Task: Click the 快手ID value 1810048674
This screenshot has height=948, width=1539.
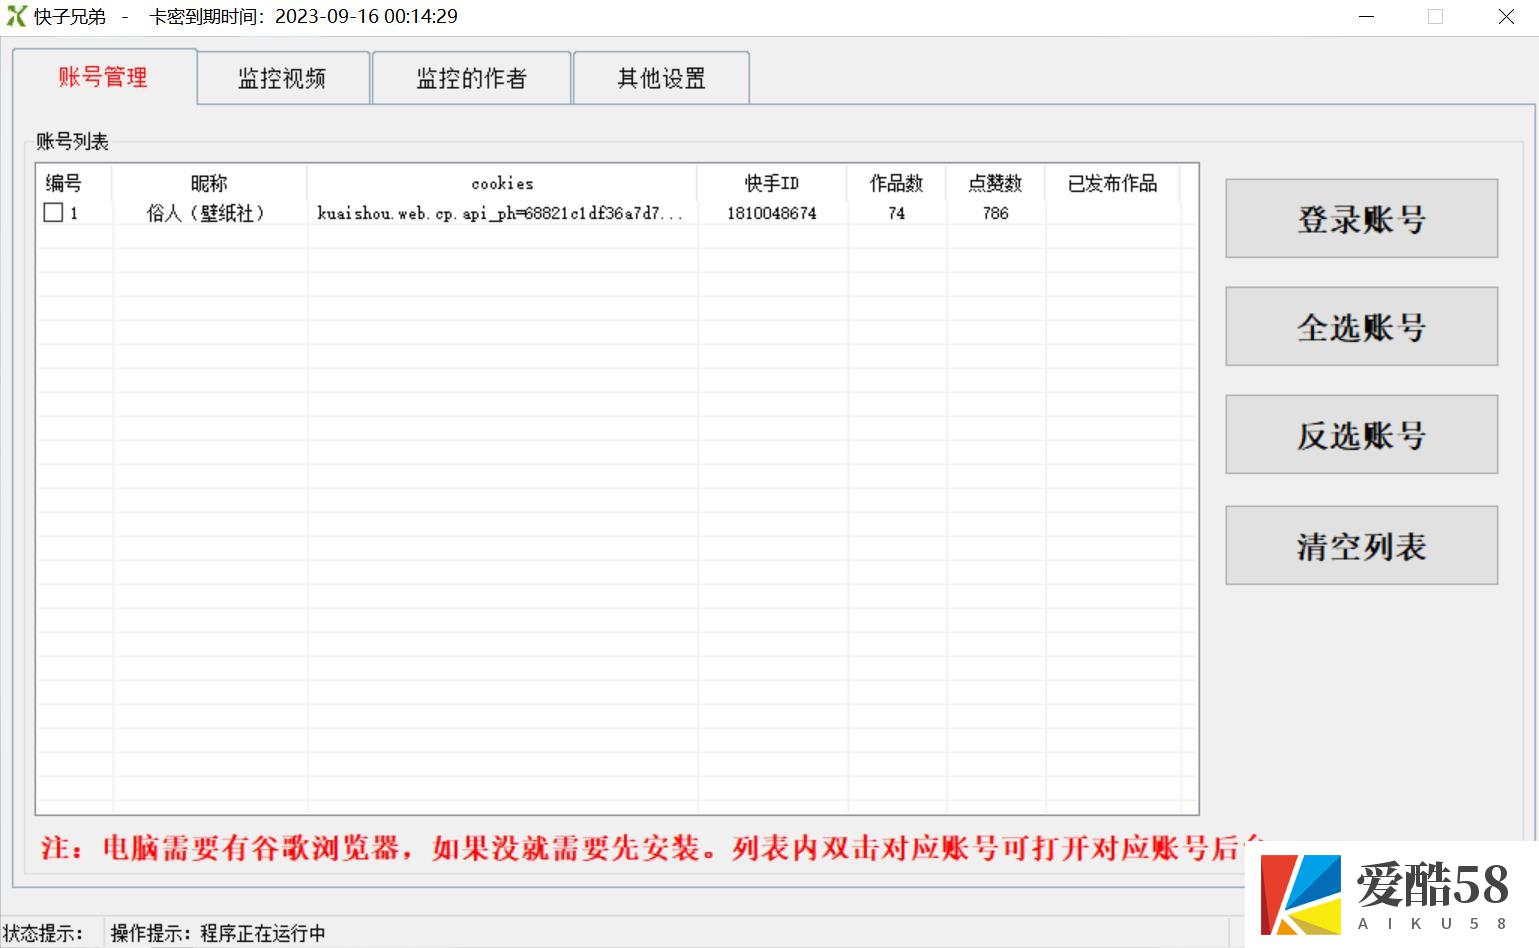Action: click(771, 213)
